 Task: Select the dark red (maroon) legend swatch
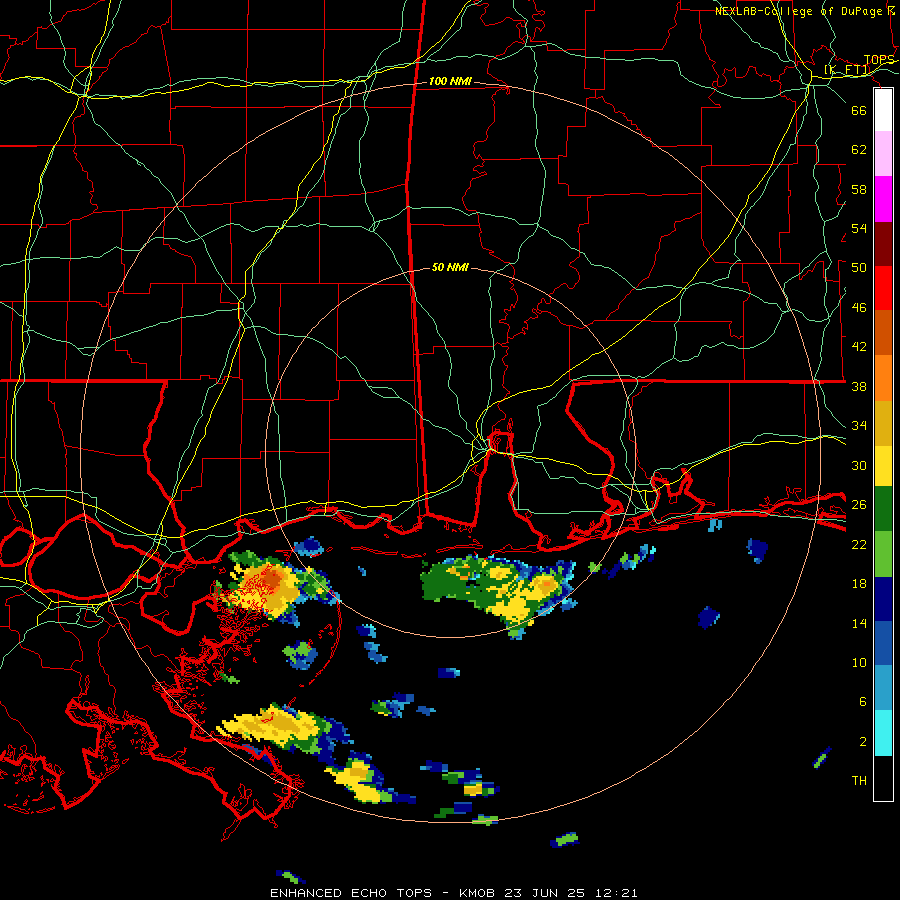[x=883, y=243]
